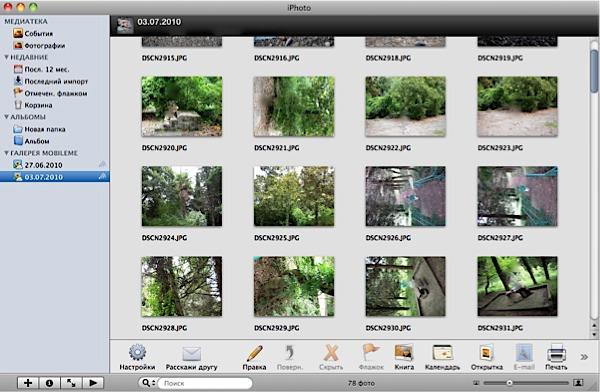This screenshot has width=600, height=392.
Task: Select photo DSCN2920.JPG thumbnail
Action: tap(182, 106)
